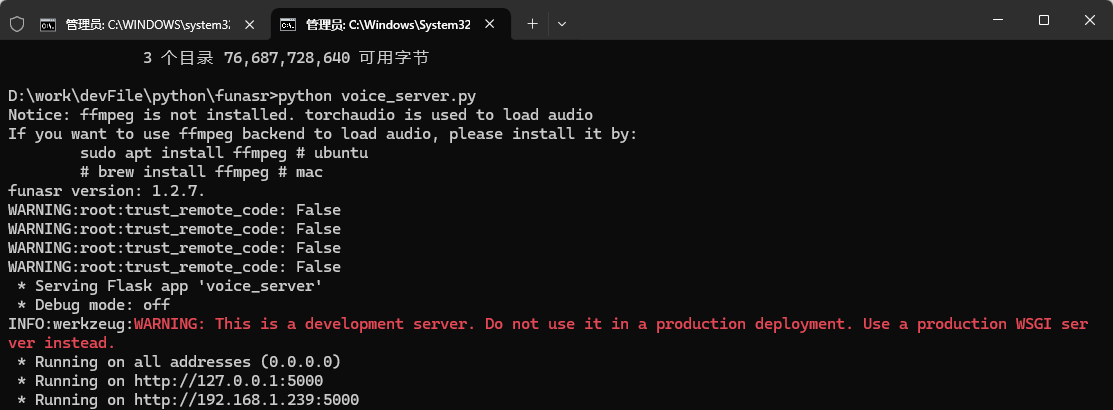Close the terminal window
This screenshot has width=1113, height=410.
click(1089, 20)
